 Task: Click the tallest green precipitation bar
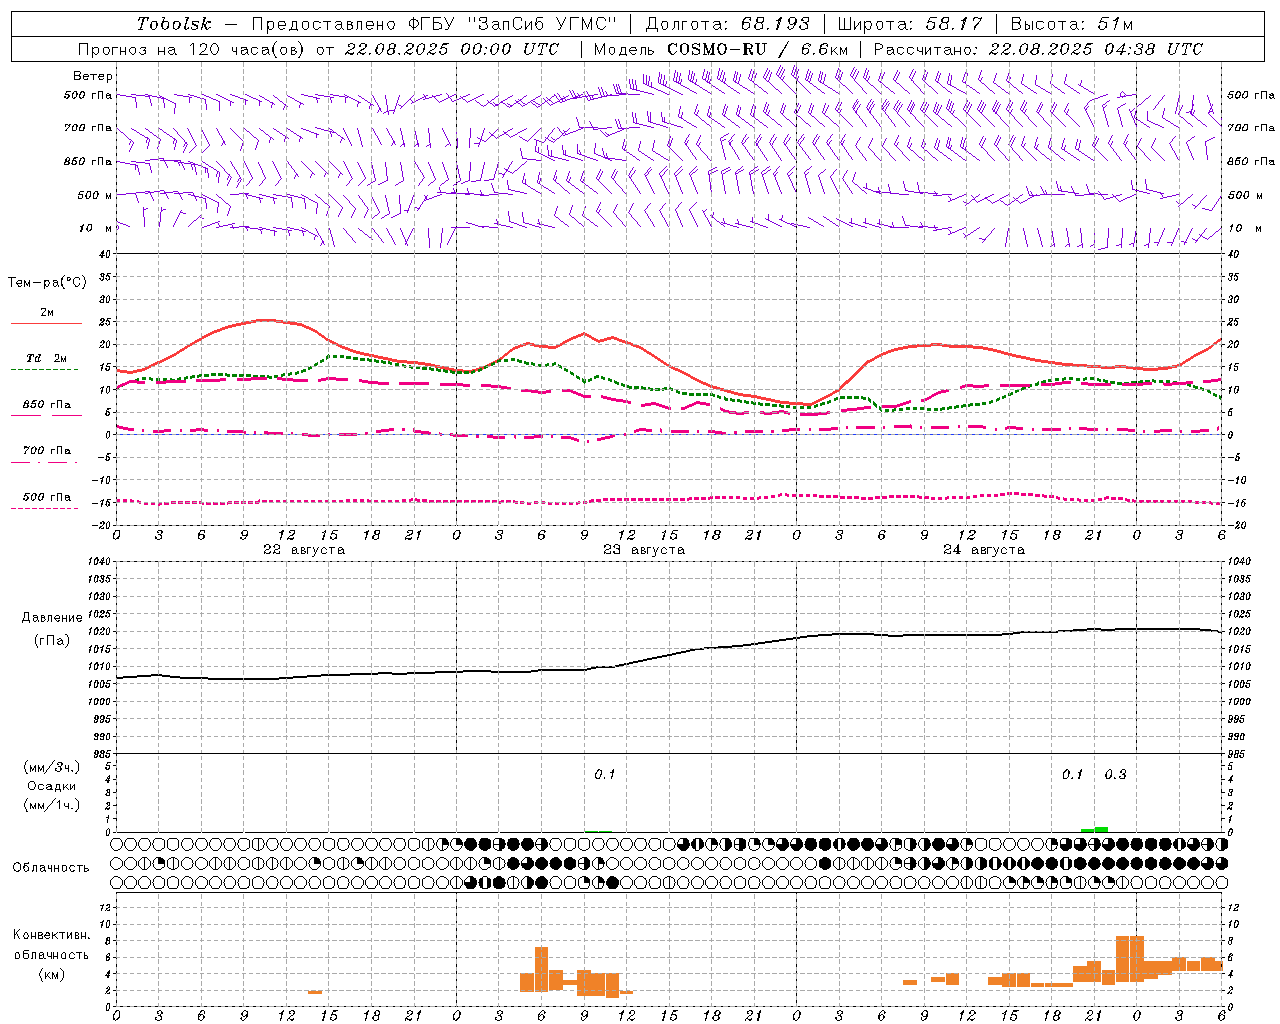tap(1101, 829)
